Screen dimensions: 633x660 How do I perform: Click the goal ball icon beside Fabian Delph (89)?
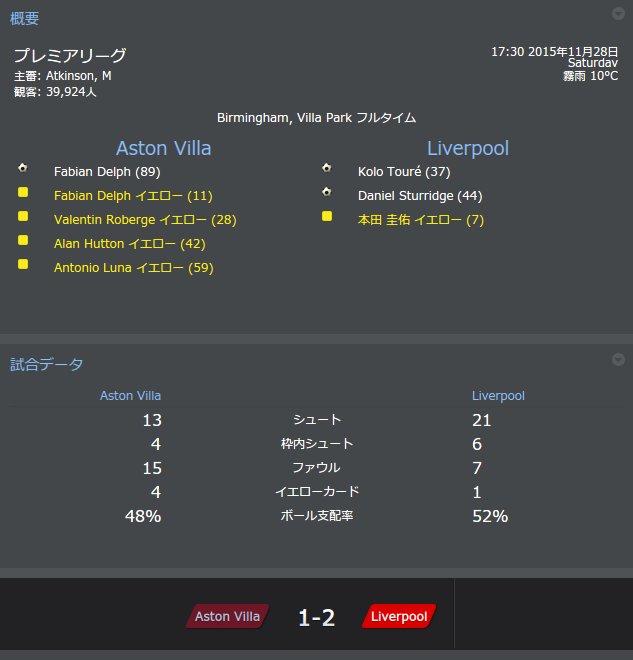(x=23, y=168)
